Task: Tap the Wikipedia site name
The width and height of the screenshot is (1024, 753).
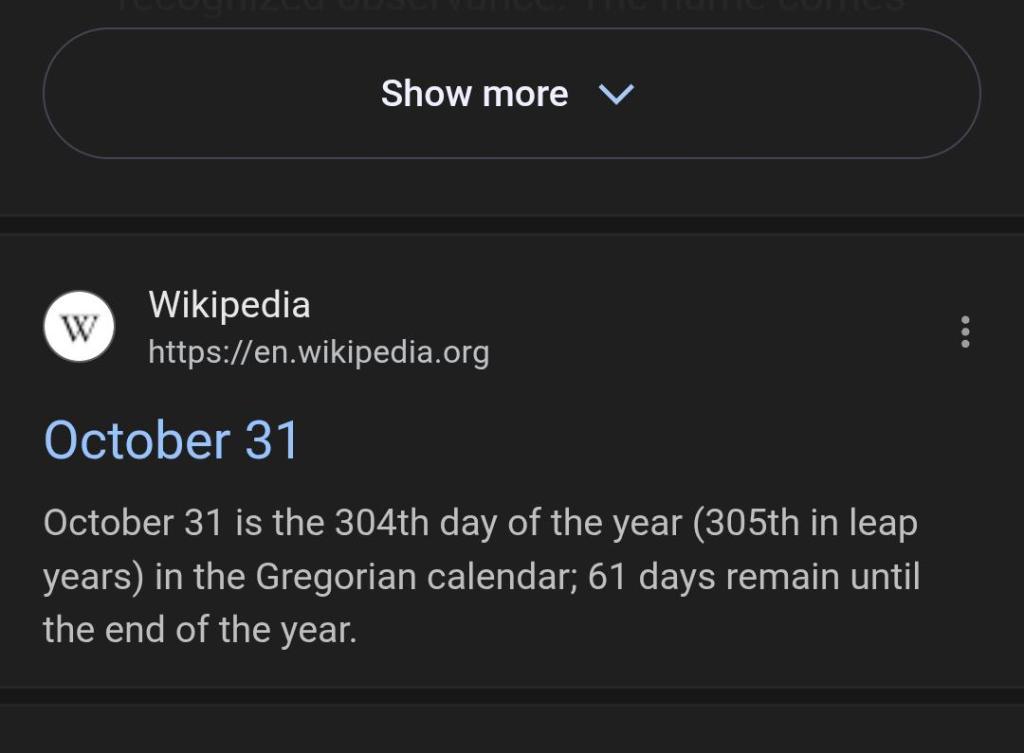Action: coord(229,304)
